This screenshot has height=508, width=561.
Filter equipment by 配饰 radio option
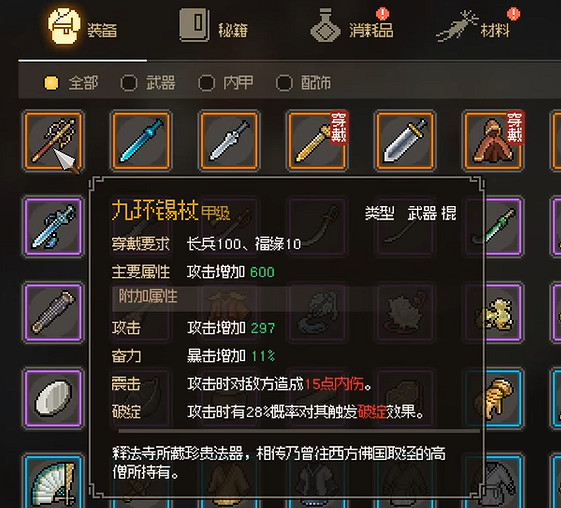284,83
